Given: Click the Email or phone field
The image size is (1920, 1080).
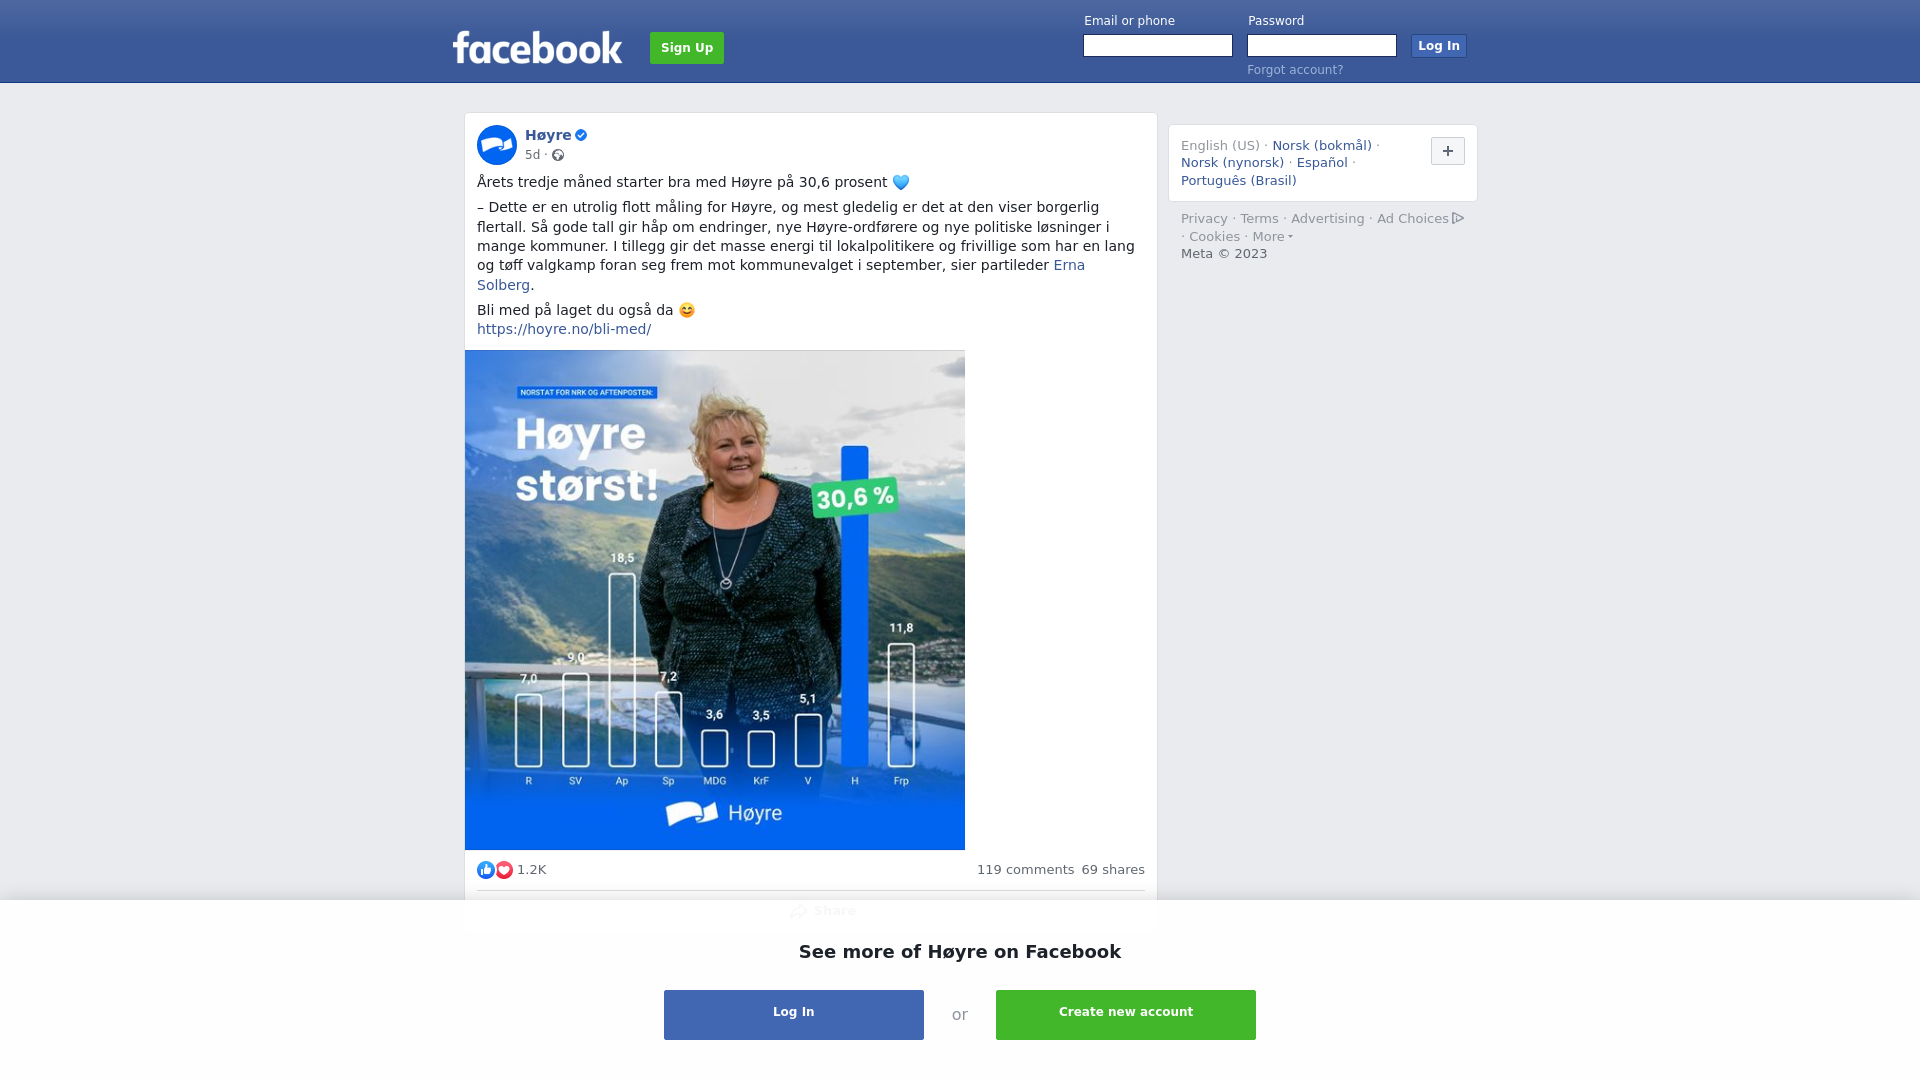Looking at the screenshot, I should (1158, 46).
